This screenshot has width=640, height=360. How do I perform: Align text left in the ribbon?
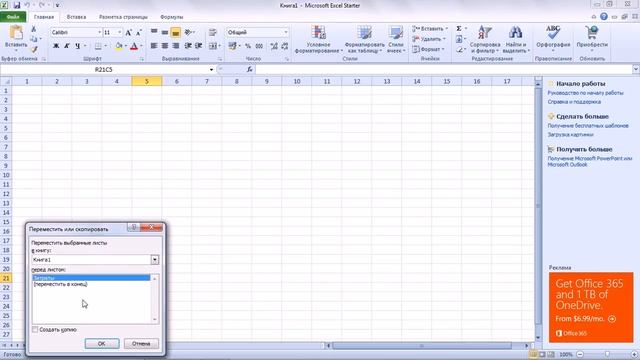coord(154,46)
